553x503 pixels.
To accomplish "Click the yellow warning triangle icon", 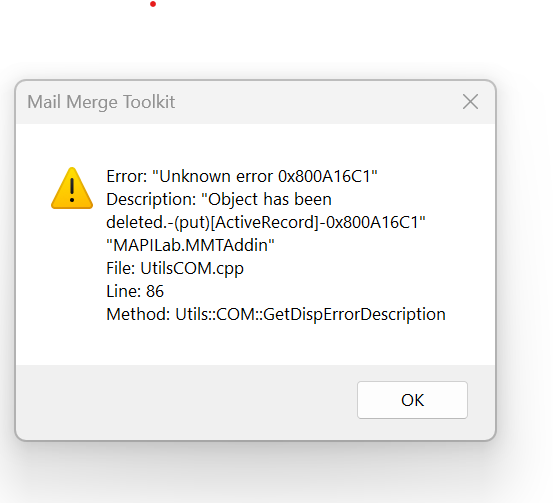I will click(x=72, y=188).
